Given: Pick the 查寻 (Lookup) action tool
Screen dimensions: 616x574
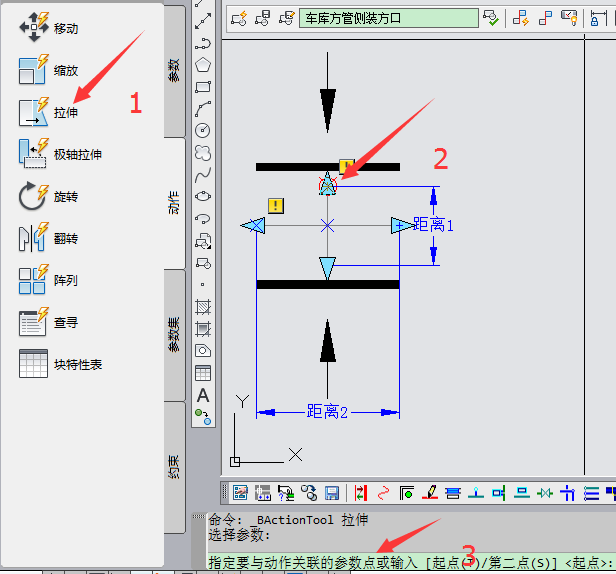Looking at the screenshot, I should tap(49, 322).
